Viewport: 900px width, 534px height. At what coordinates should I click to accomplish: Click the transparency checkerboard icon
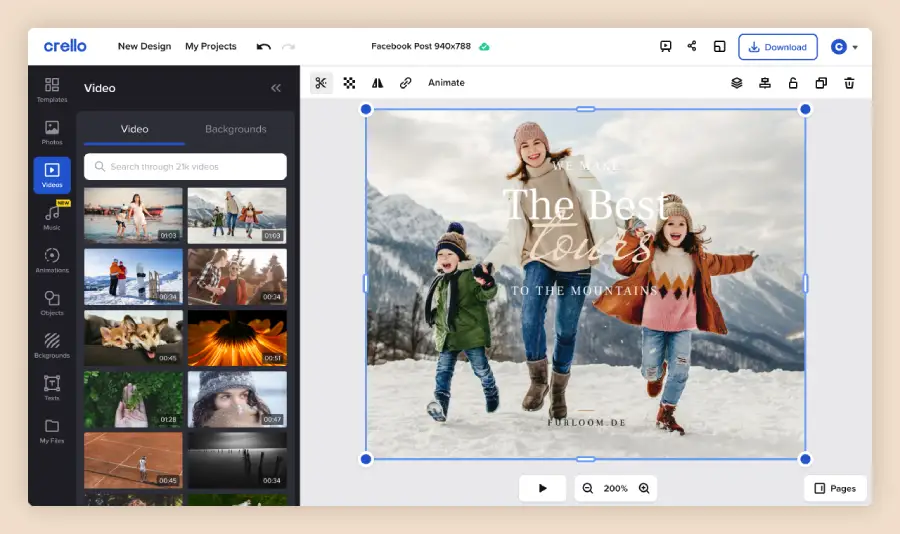(349, 83)
